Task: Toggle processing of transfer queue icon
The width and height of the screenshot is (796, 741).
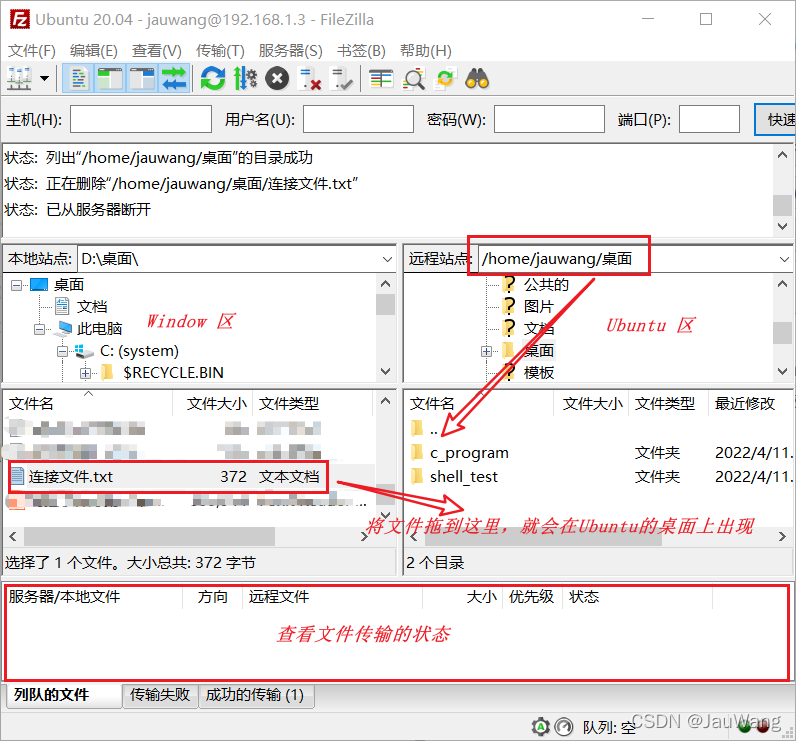Action: [x=245, y=79]
